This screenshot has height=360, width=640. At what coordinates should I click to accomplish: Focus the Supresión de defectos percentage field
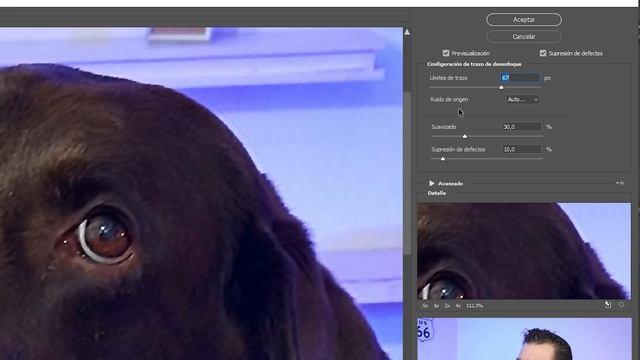pyautogui.click(x=521, y=149)
